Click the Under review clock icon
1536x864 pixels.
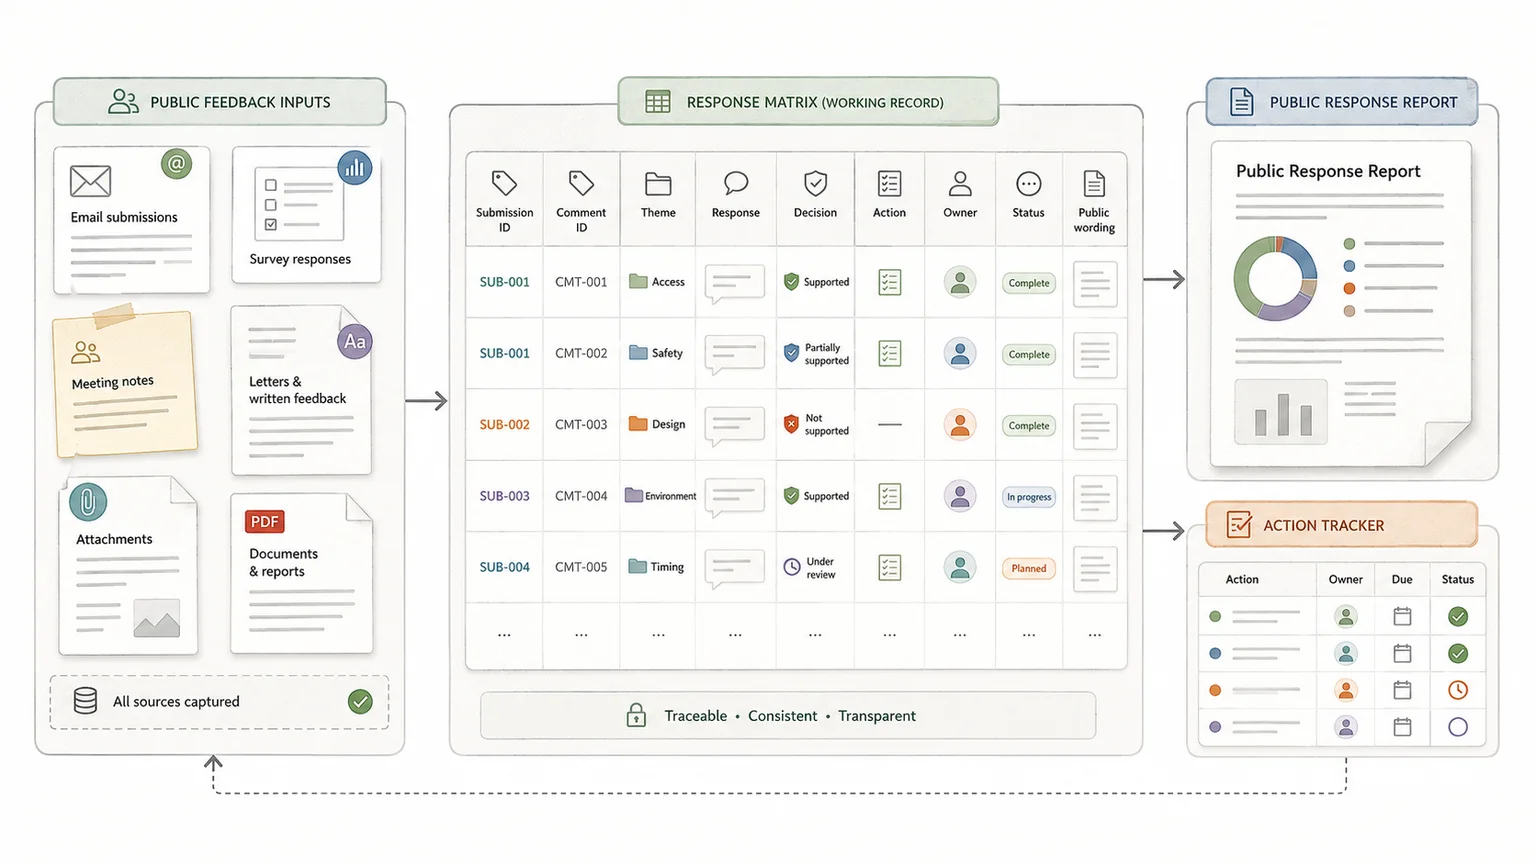coord(792,567)
